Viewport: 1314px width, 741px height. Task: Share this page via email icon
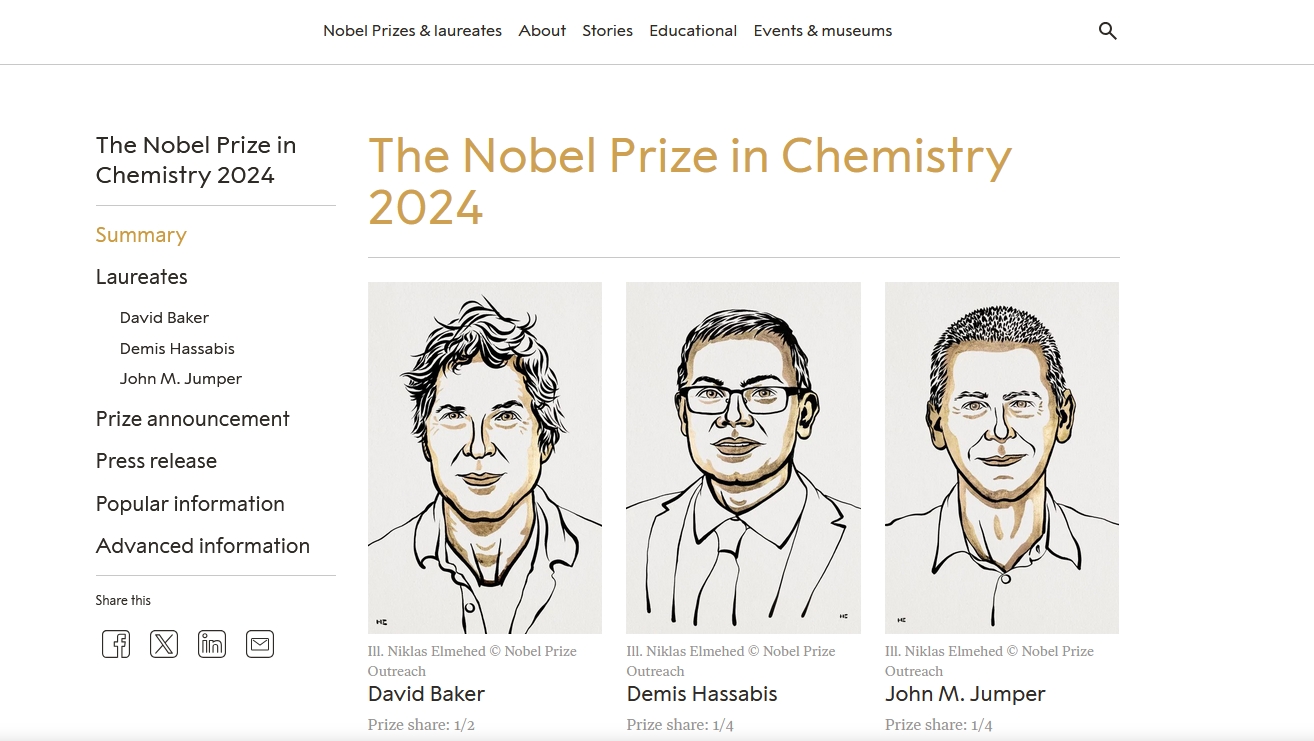(260, 644)
